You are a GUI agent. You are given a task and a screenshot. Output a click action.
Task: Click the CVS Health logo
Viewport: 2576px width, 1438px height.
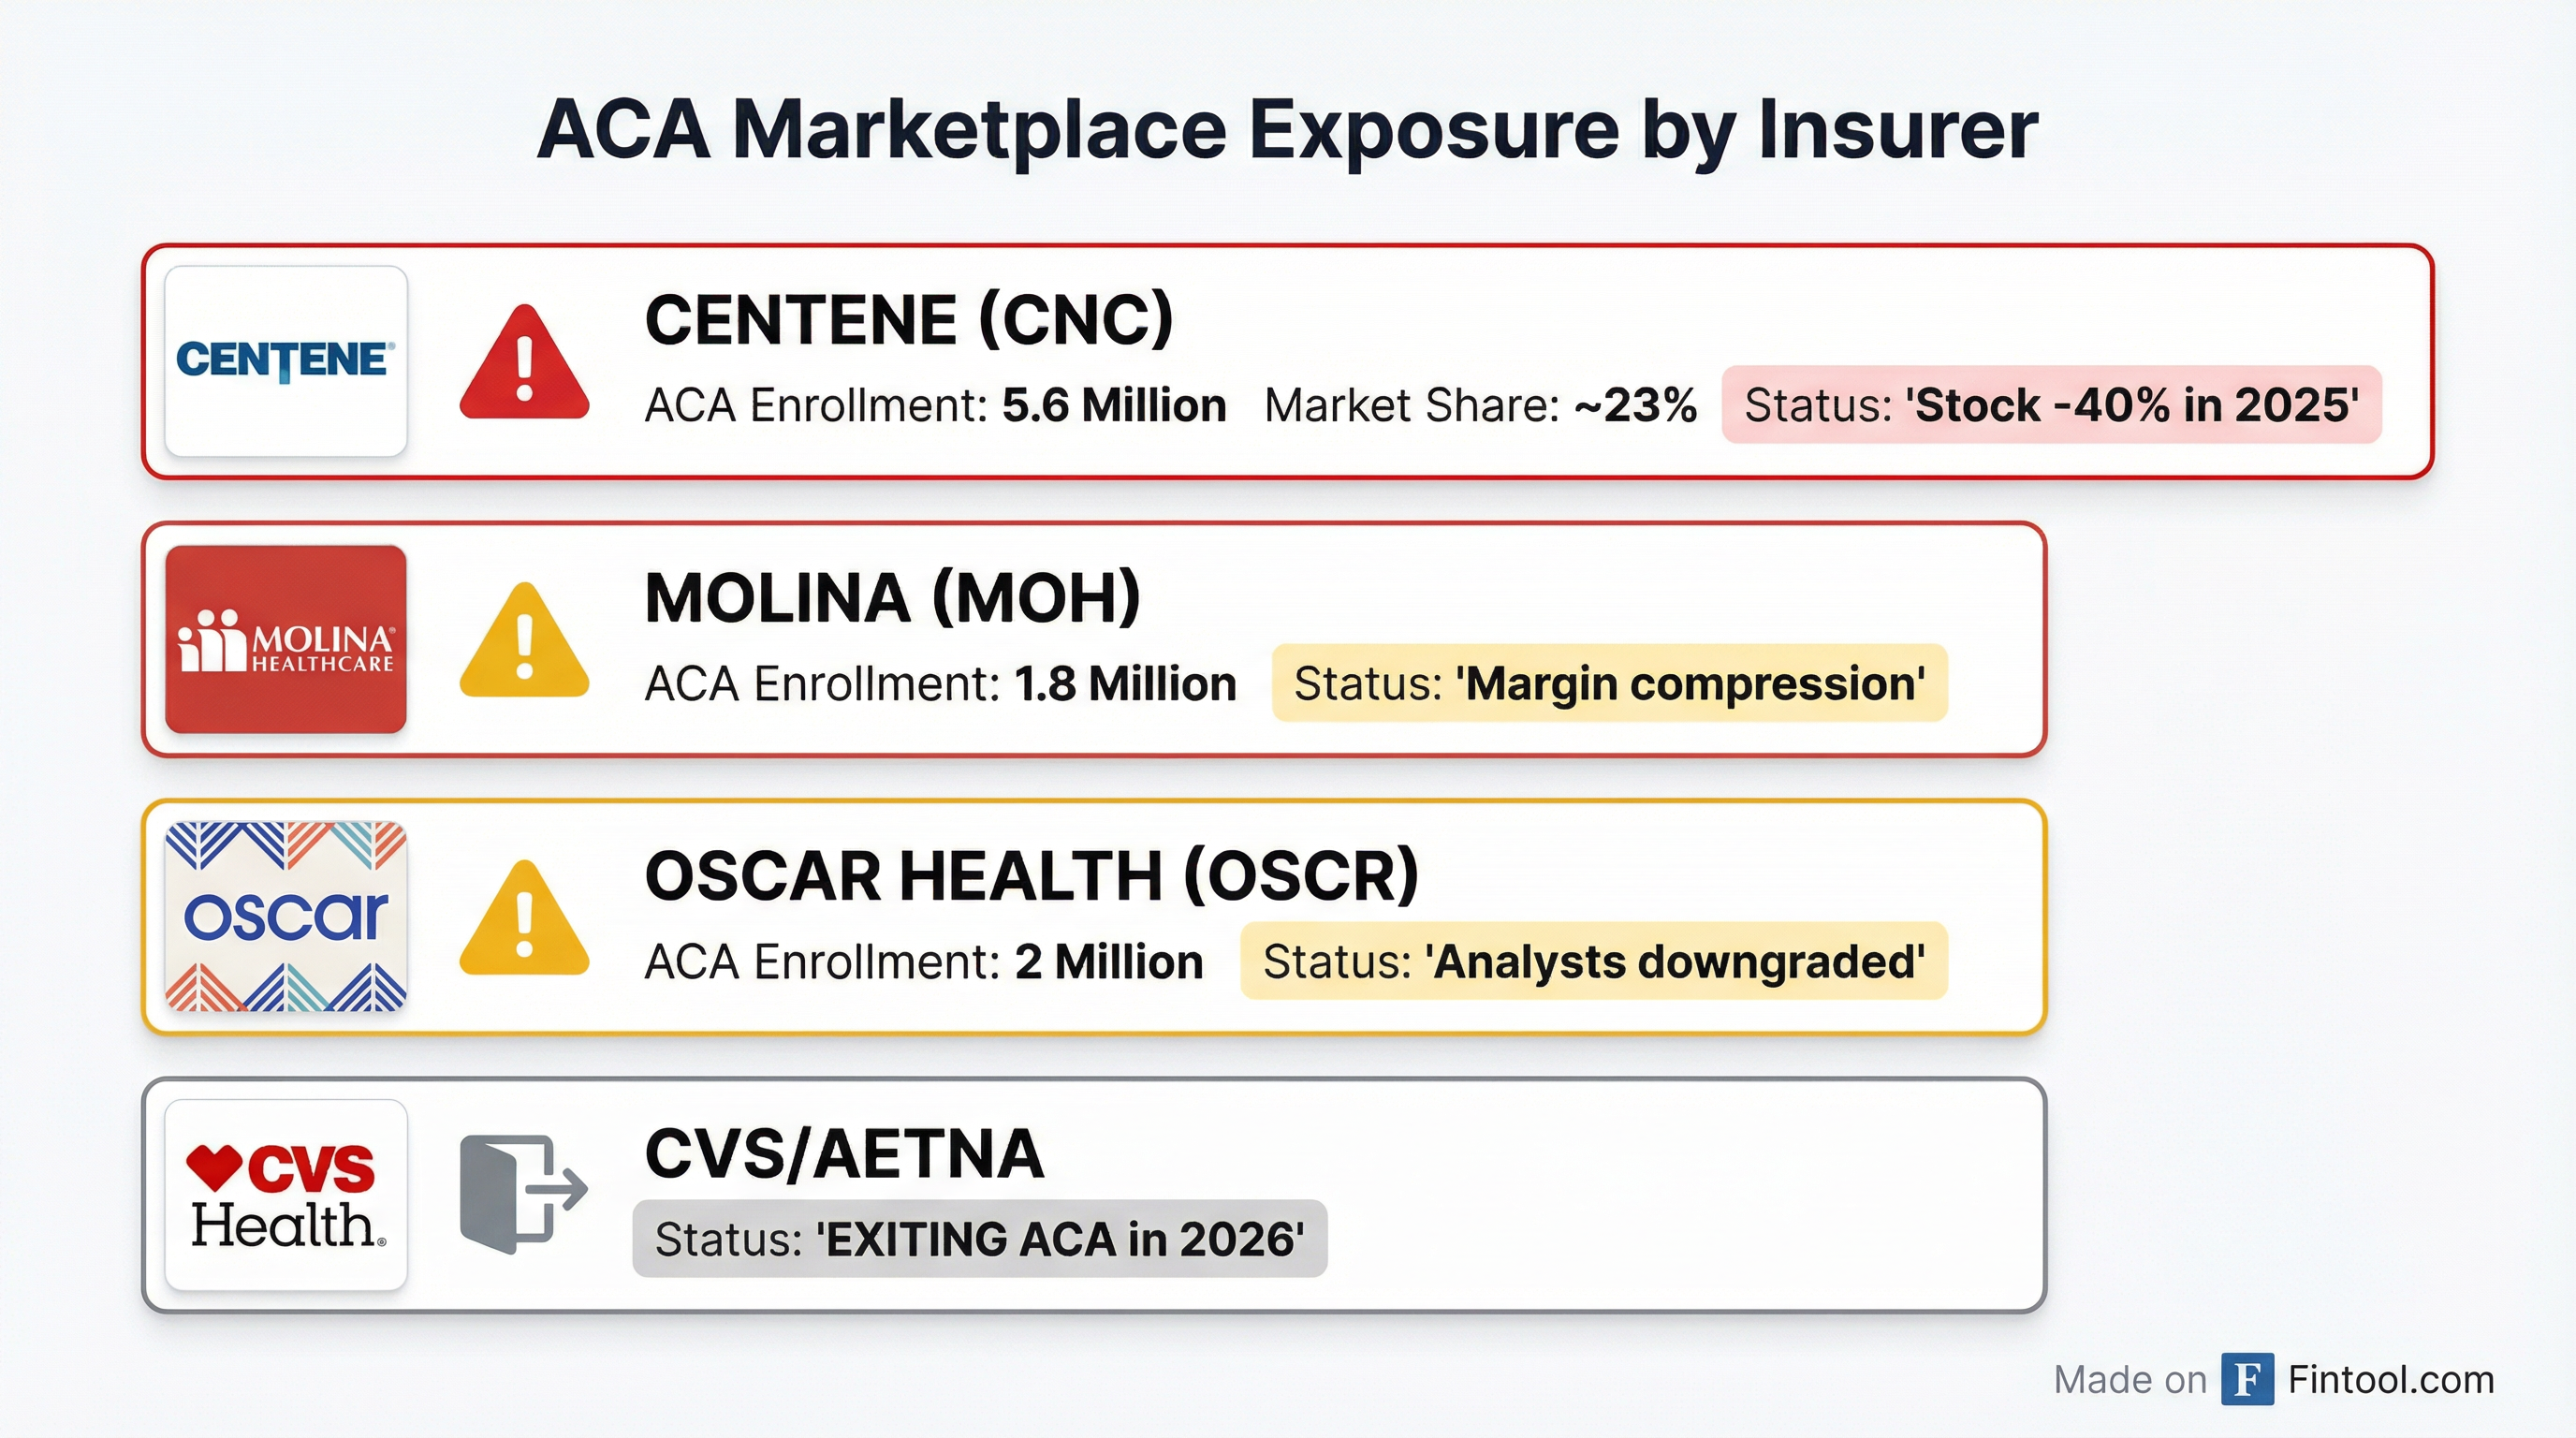(285, 1195)
